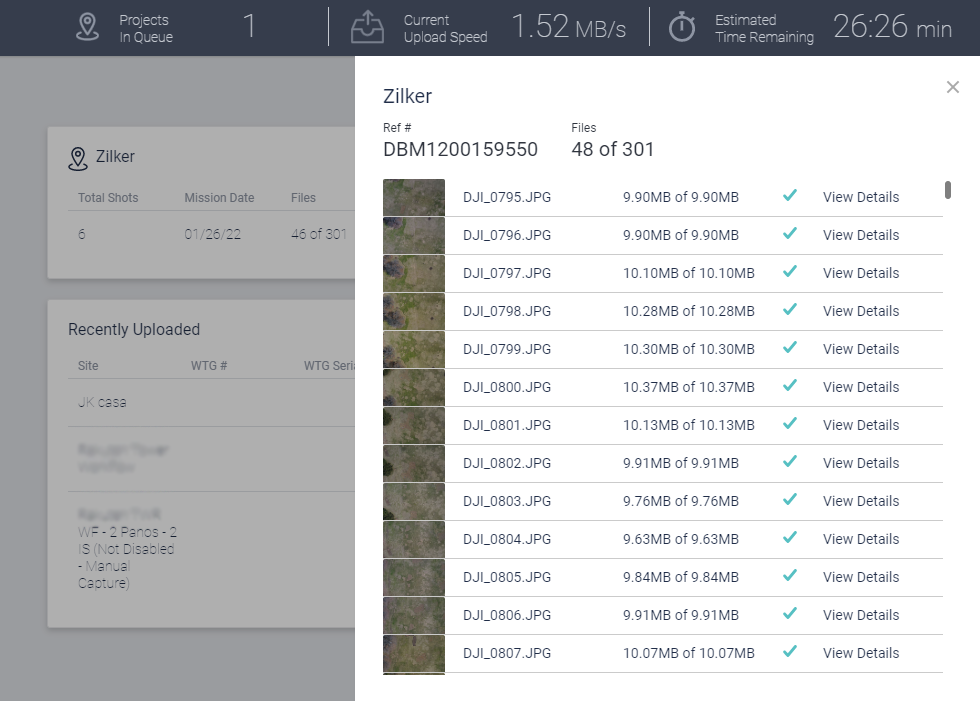This screenshot has width=980, height=701.
Task: Click the 26:26 min time remaining value
Action: 892,27
